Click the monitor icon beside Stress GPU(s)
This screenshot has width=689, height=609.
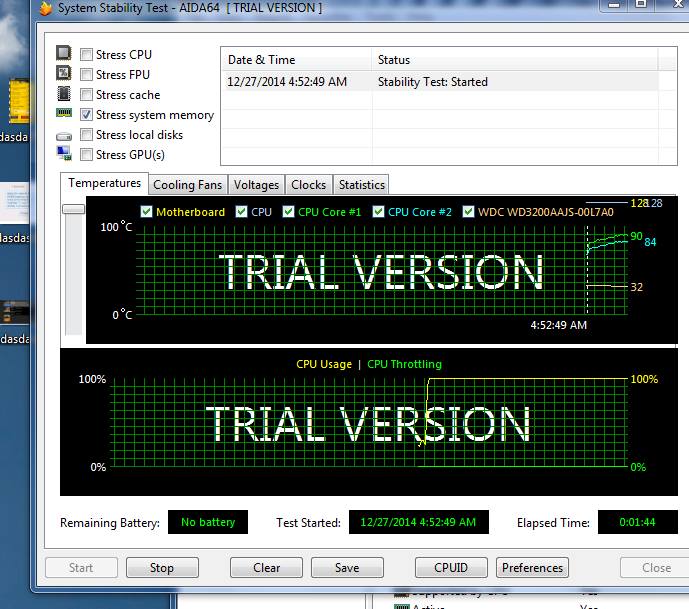tap(64, 153)
